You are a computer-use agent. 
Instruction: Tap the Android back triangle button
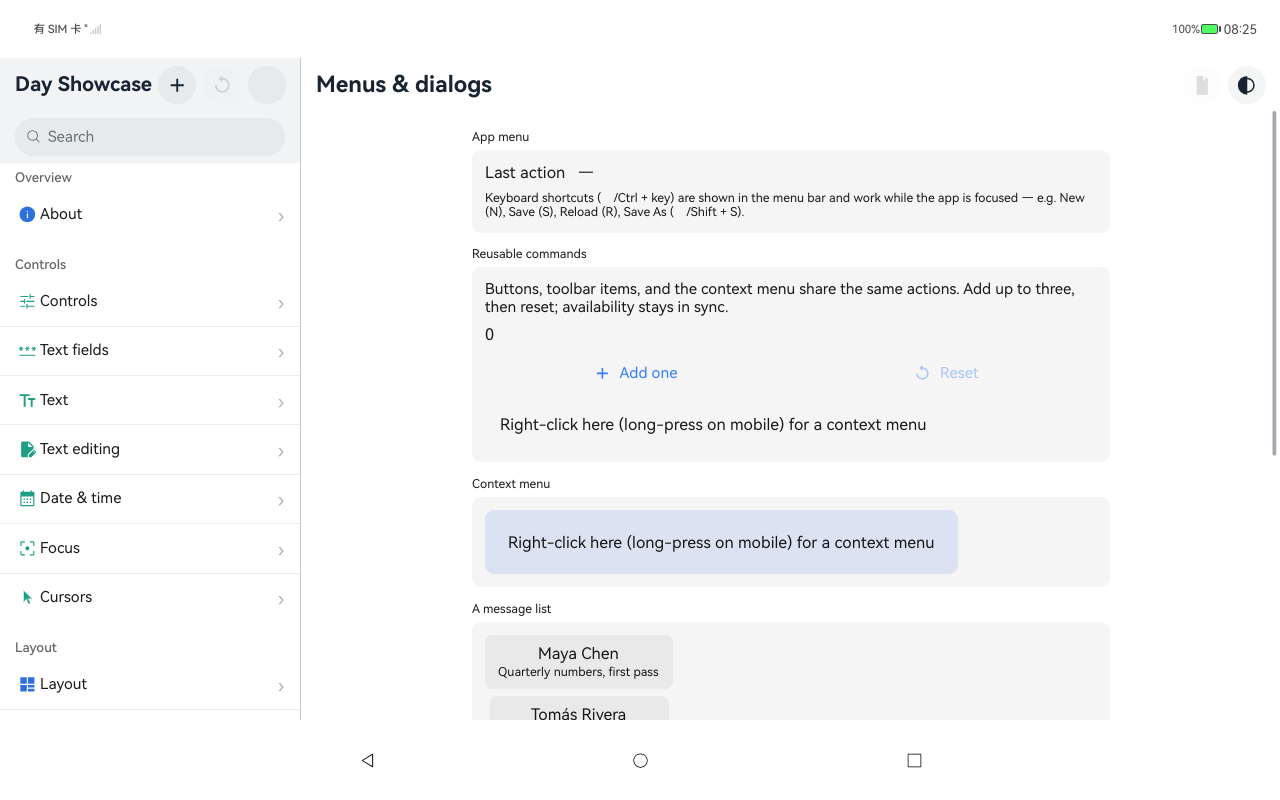click(x=367, y=760)
